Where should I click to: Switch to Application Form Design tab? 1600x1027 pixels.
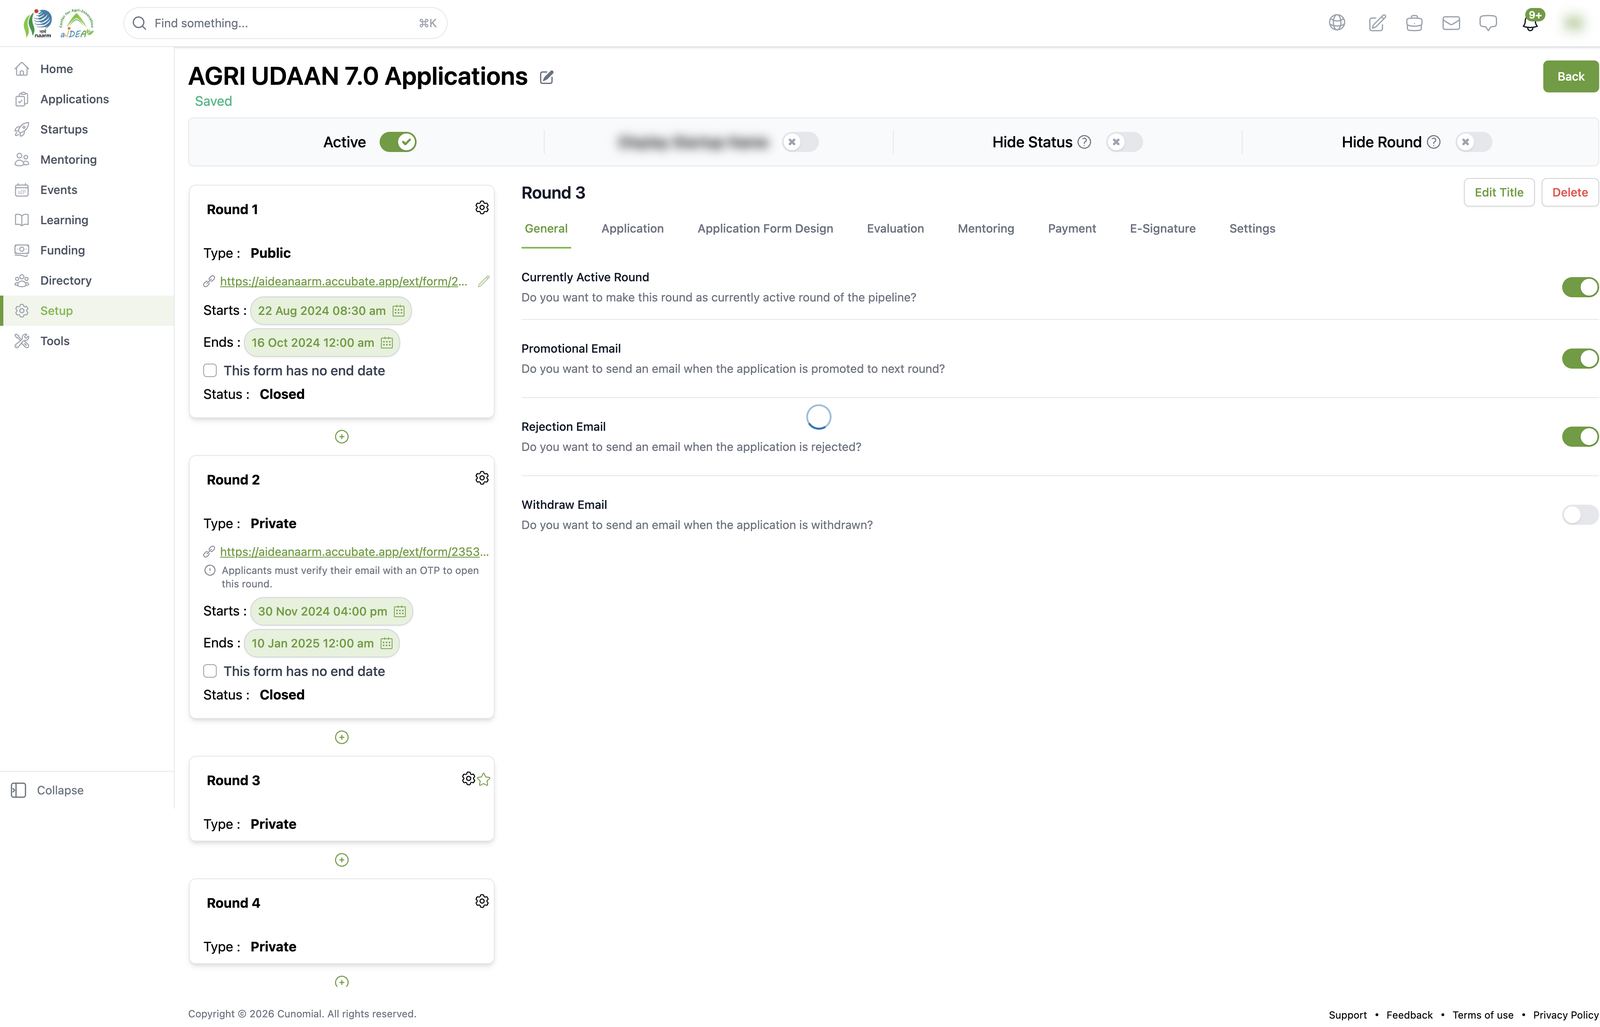tap(765, 229)
